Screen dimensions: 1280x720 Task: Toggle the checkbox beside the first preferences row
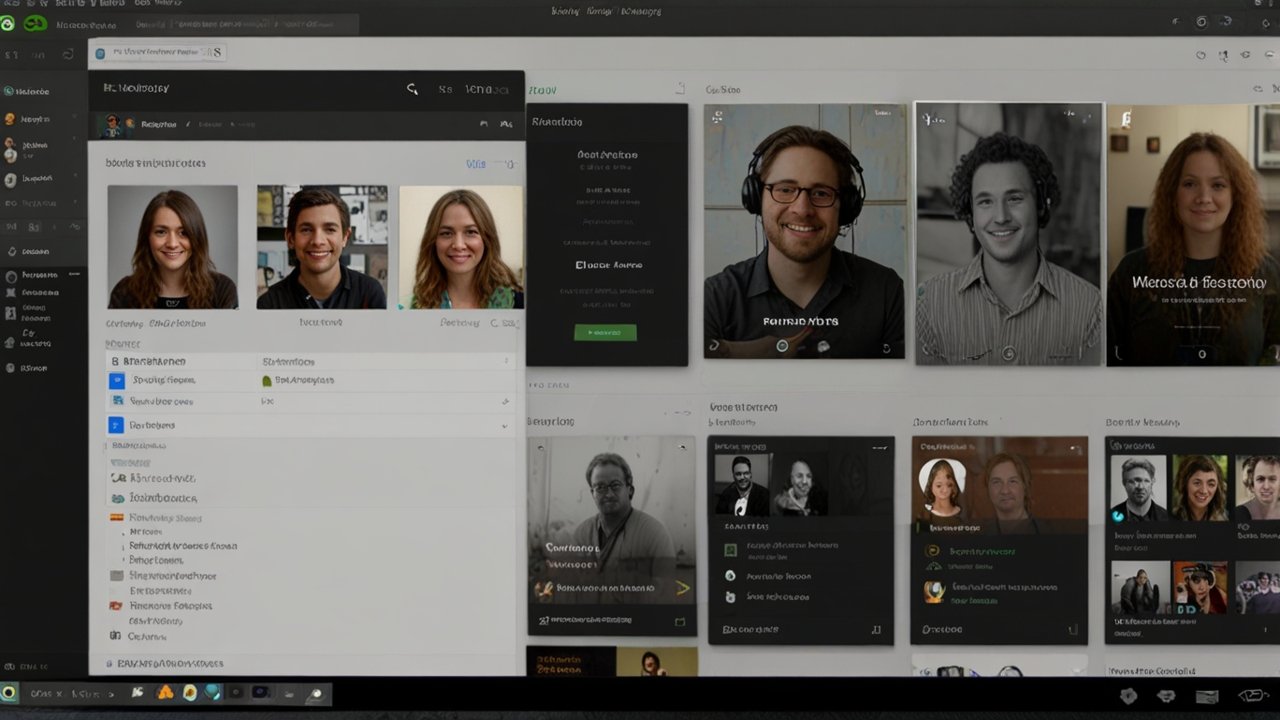coord(113,361)
